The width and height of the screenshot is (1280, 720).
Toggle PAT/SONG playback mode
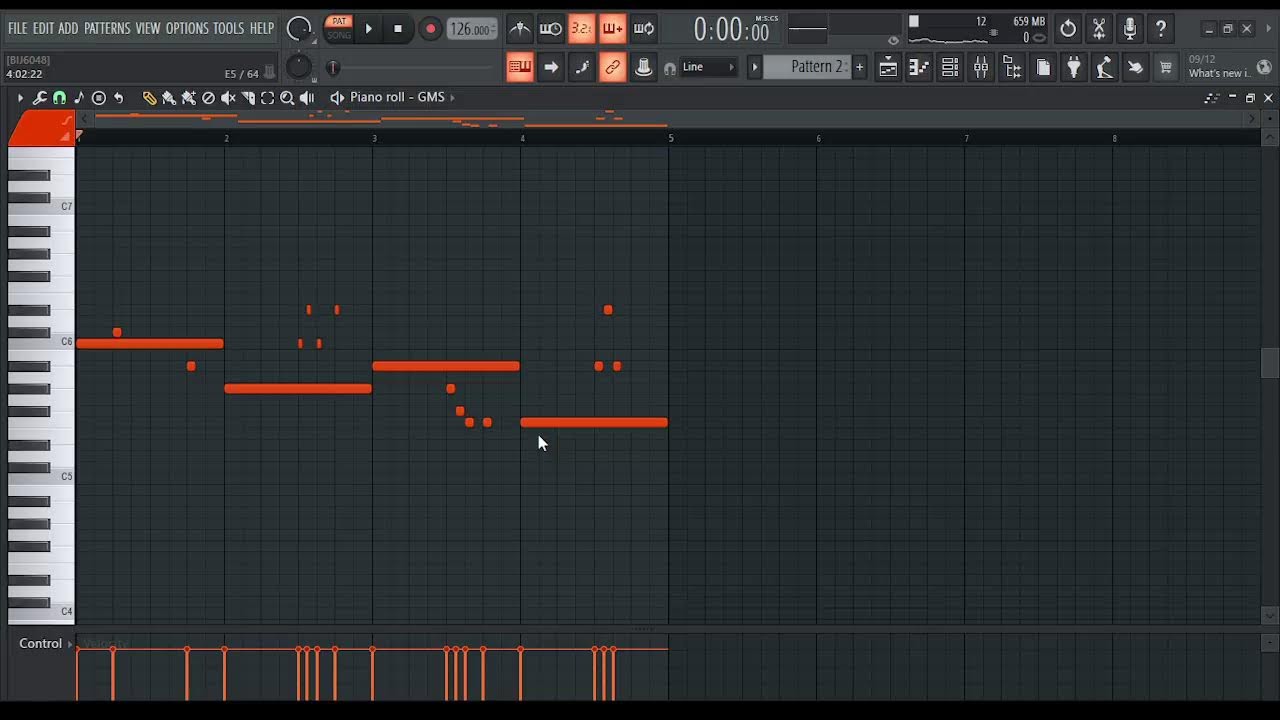340,28
